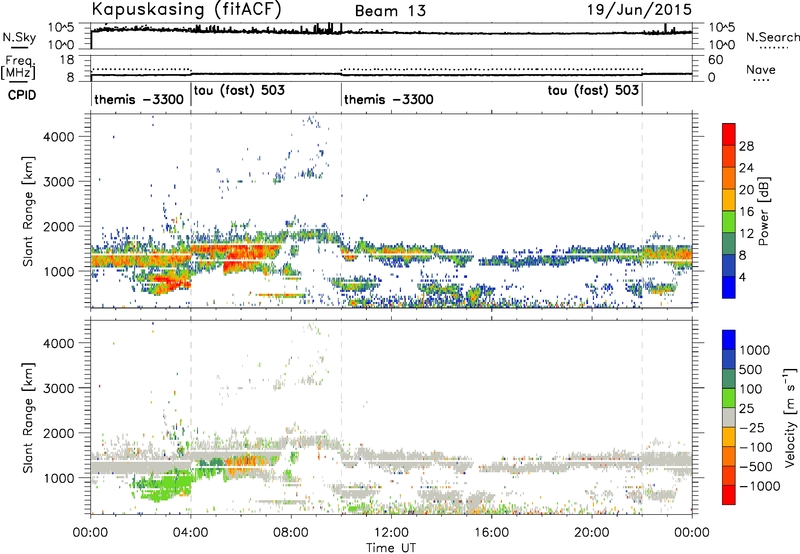The width and height of the screenshot is (800, 554).
Task: Click the red top of the Power color bar
Action: tap(729, 134)
